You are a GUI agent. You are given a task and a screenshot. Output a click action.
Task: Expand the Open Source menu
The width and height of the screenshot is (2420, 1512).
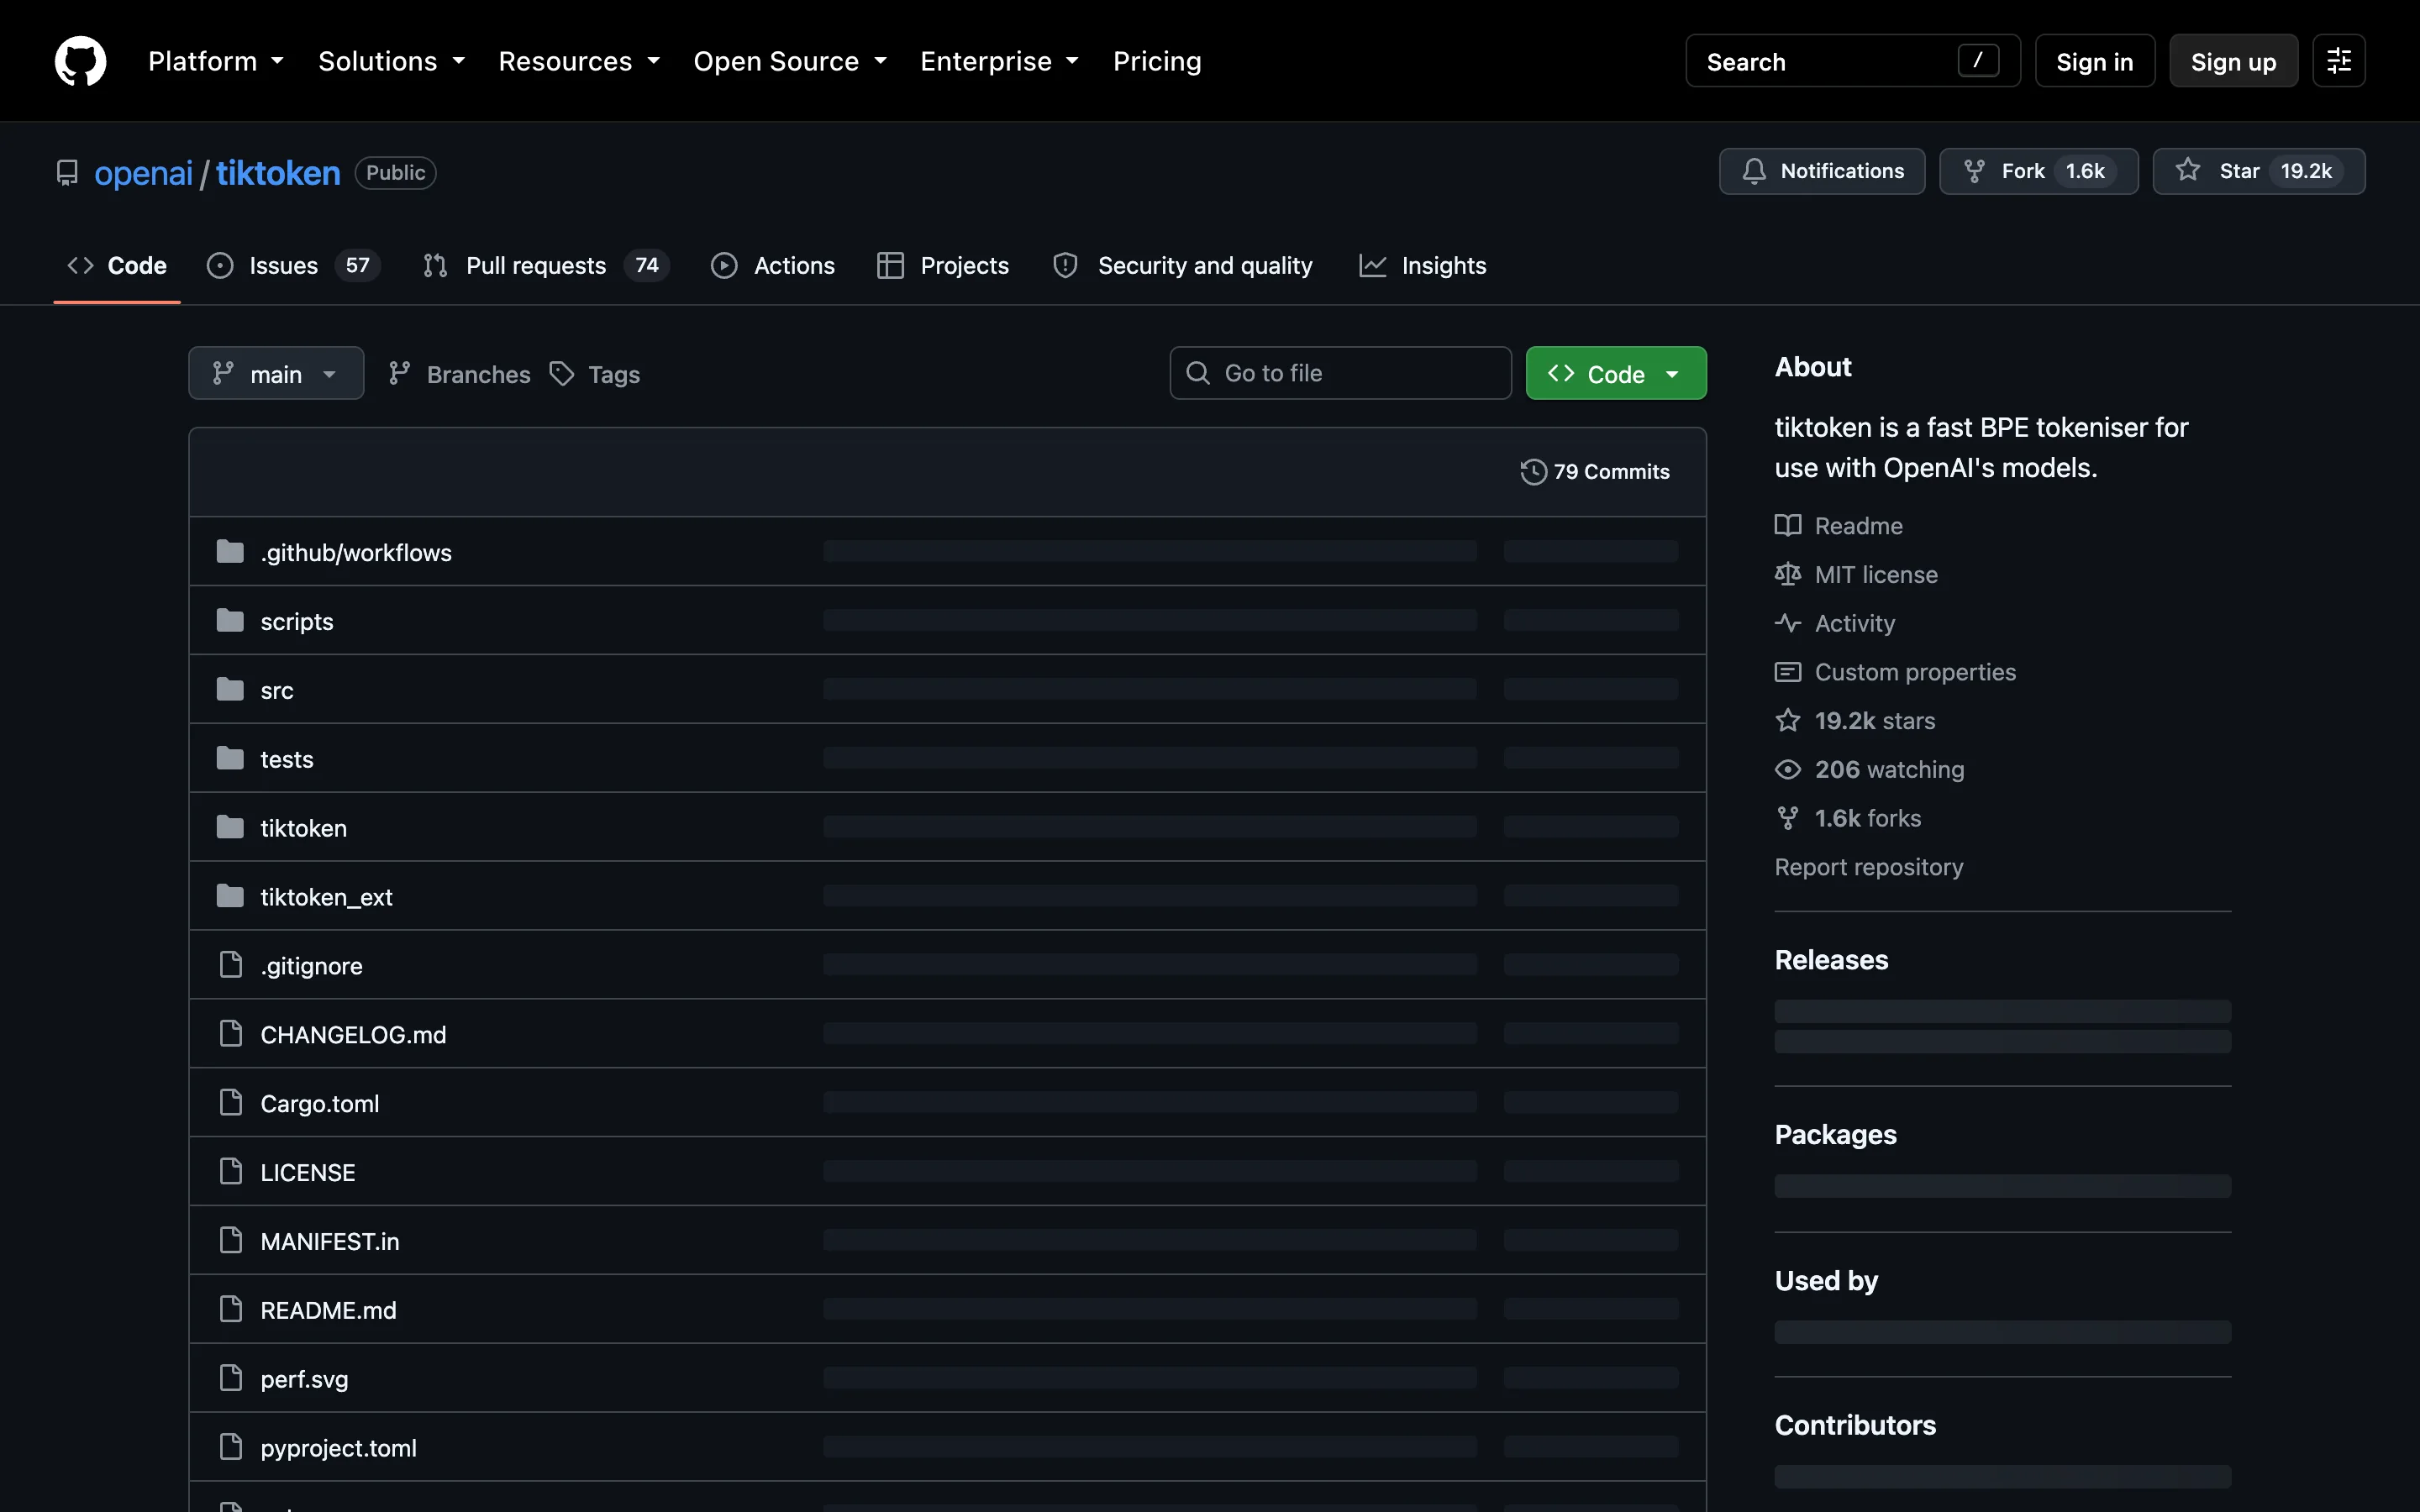tap(790, 61)
